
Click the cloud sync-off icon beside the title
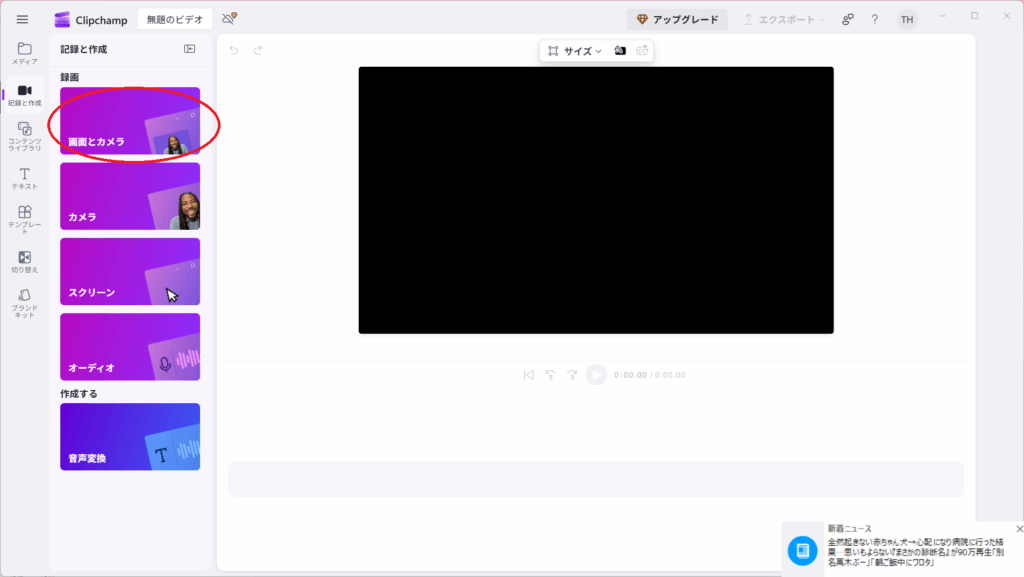[x=229, y=19]
